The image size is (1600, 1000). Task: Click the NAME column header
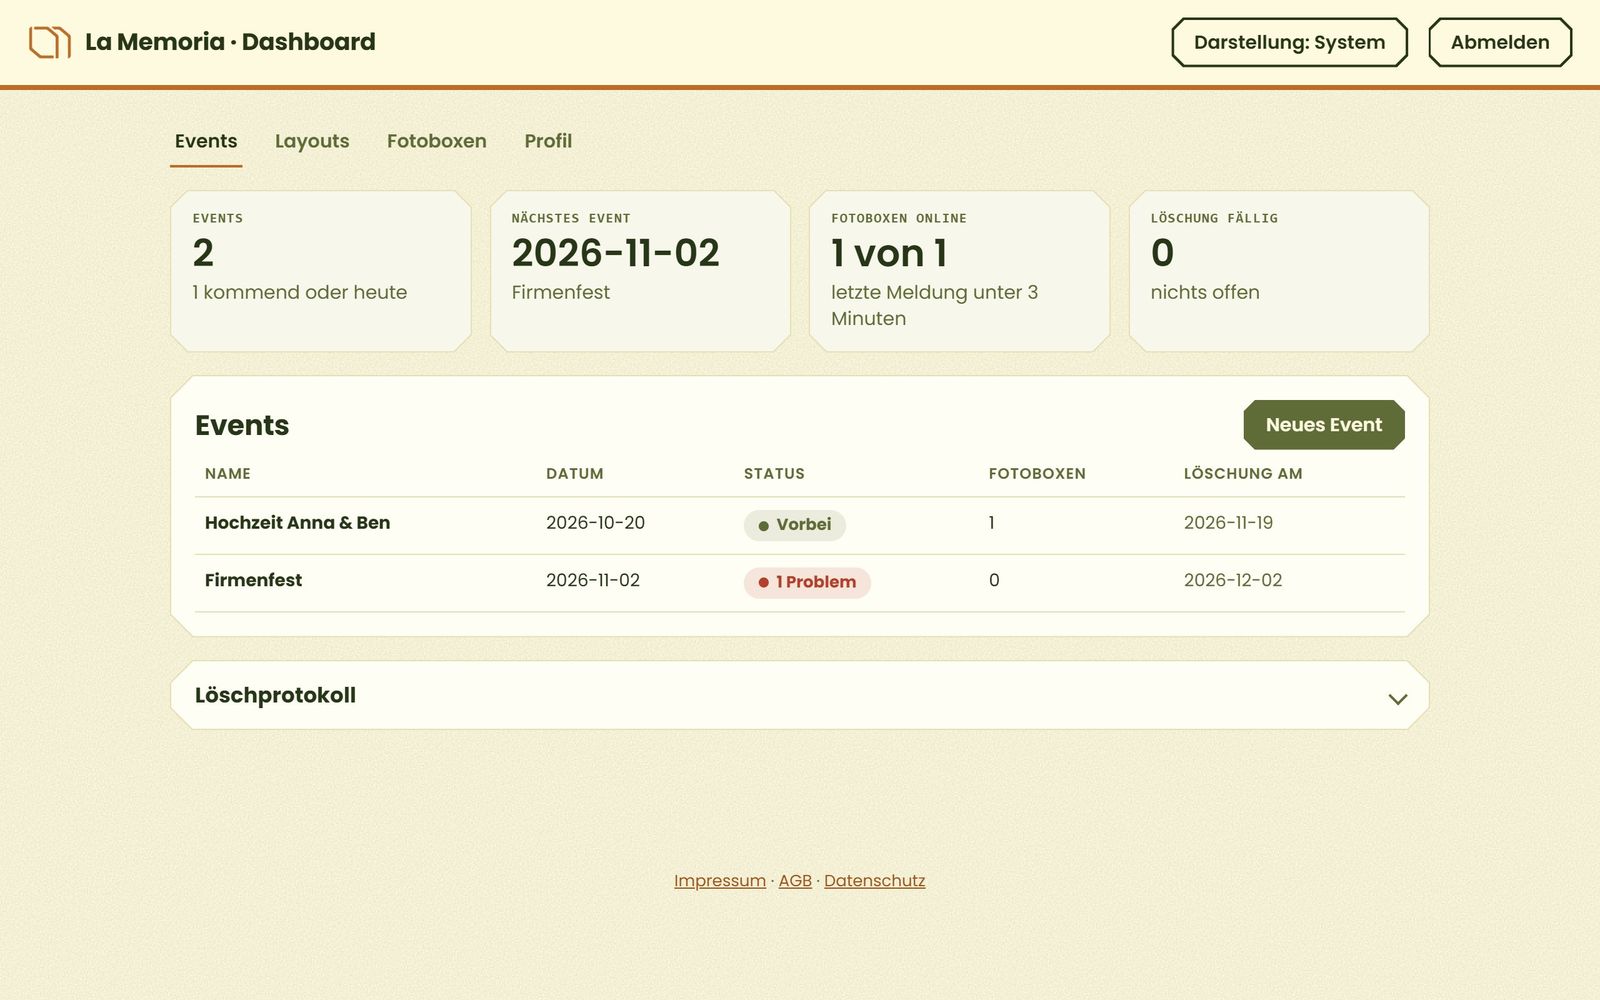[228, 474]
